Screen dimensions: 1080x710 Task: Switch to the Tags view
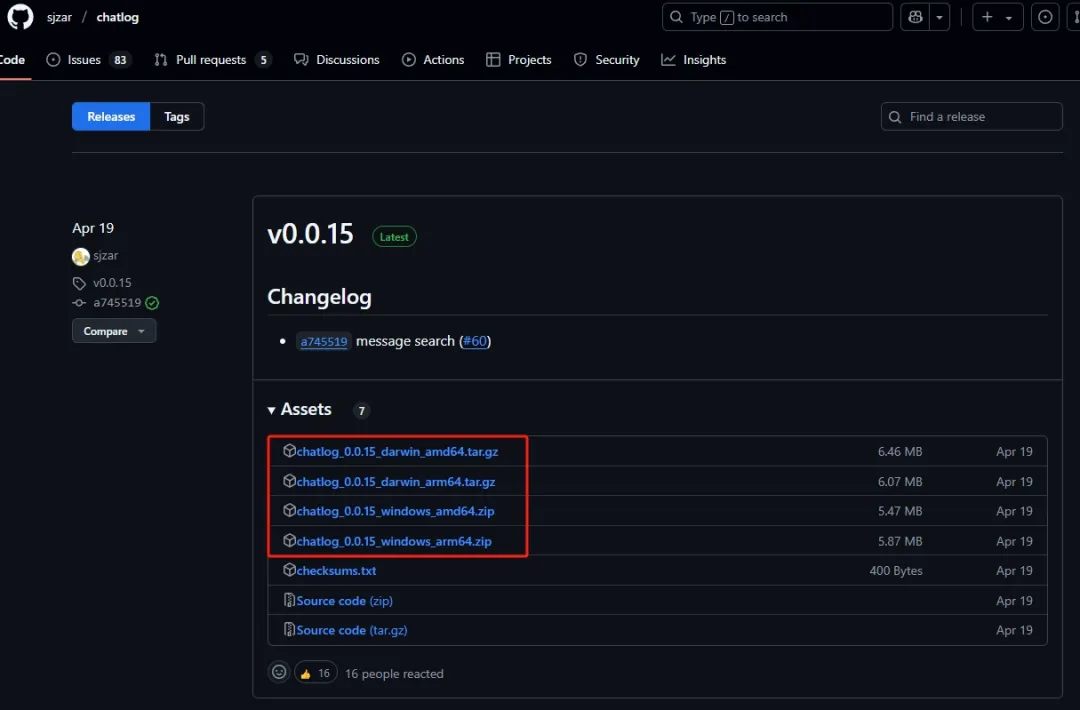[x=177, y=116]
